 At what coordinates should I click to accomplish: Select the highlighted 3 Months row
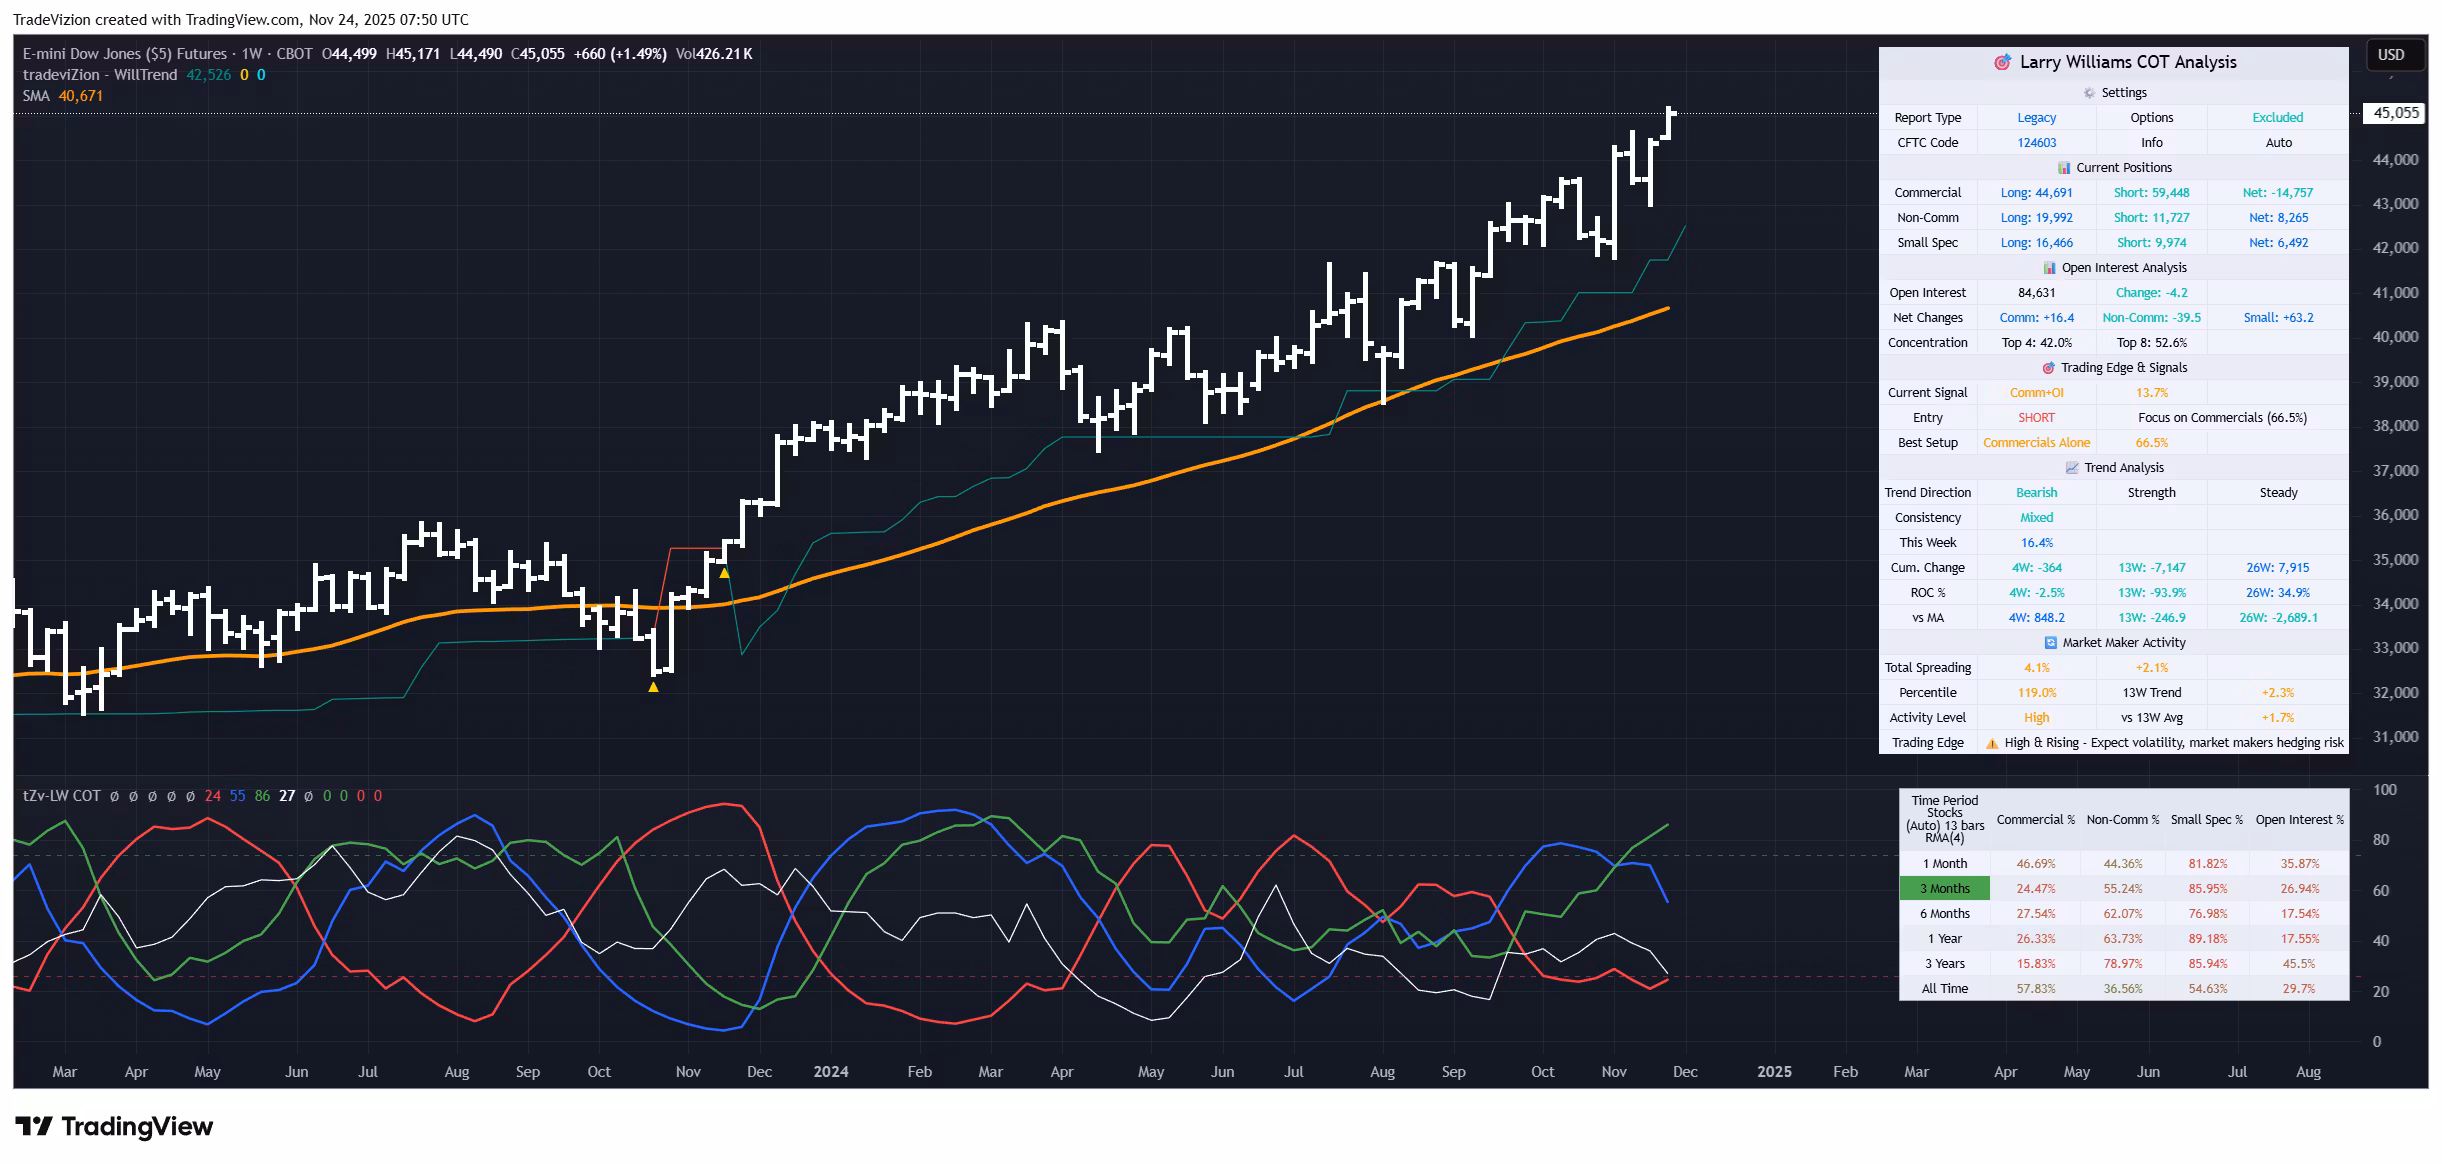point(1944,888)
